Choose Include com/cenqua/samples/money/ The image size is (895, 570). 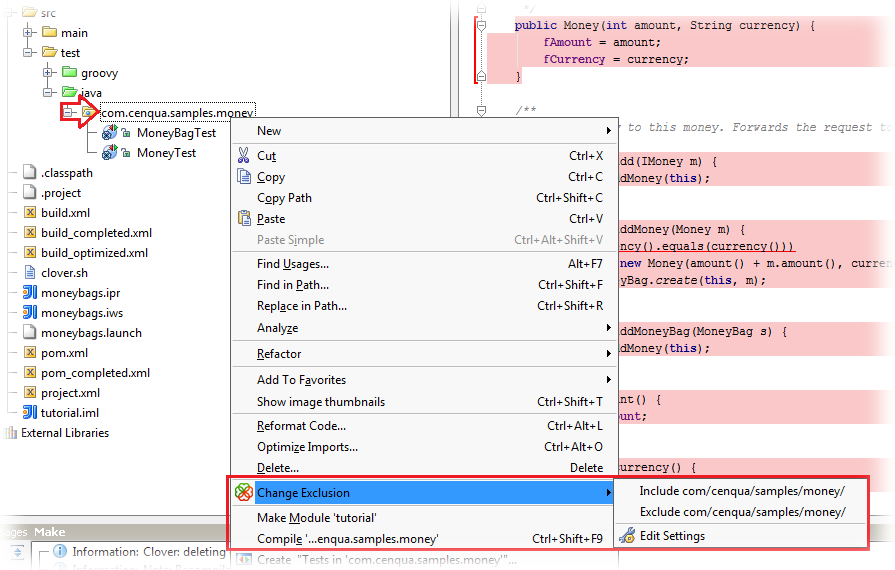pos(741,491)
